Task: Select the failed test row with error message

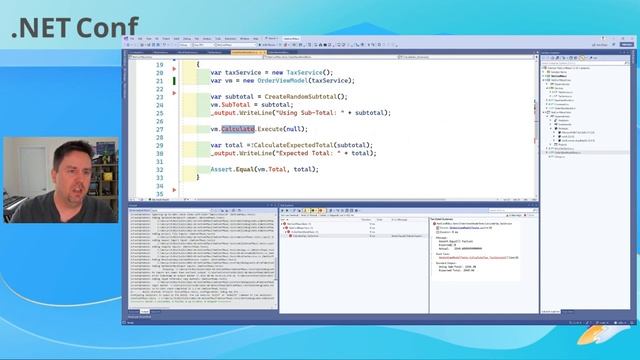Action: coord(353,236)
